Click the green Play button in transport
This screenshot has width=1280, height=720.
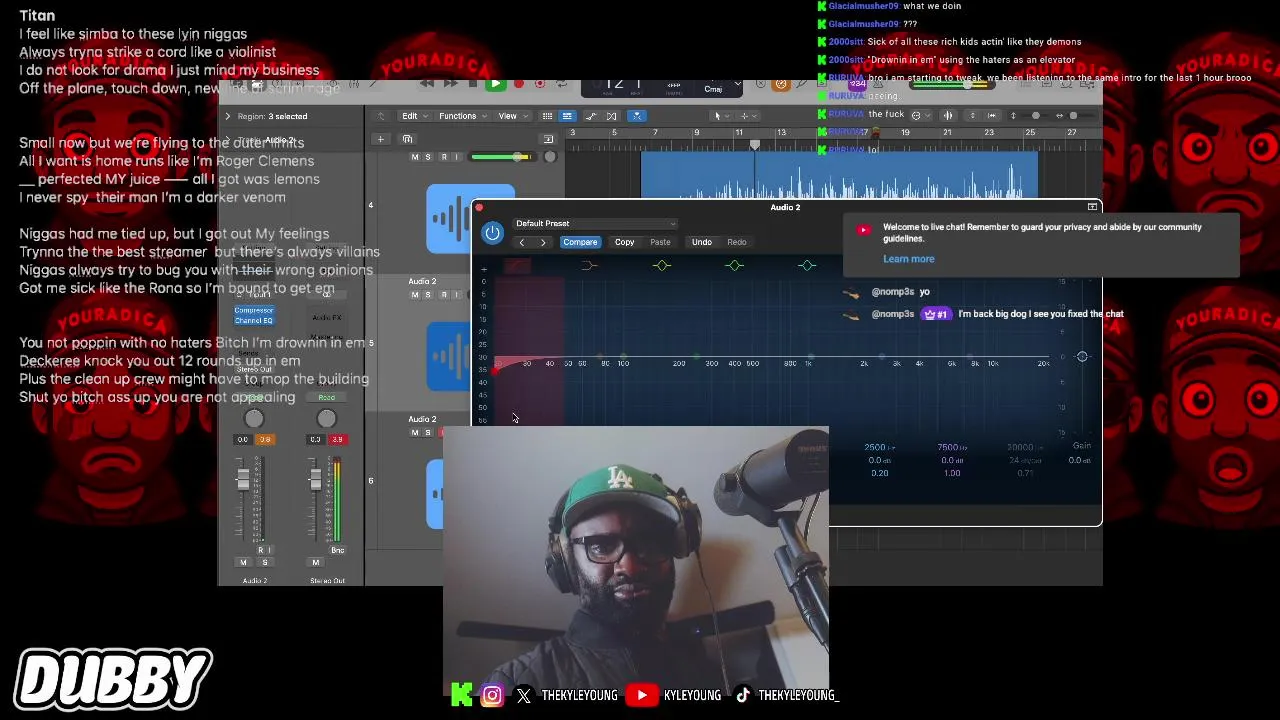coord(495,84)
